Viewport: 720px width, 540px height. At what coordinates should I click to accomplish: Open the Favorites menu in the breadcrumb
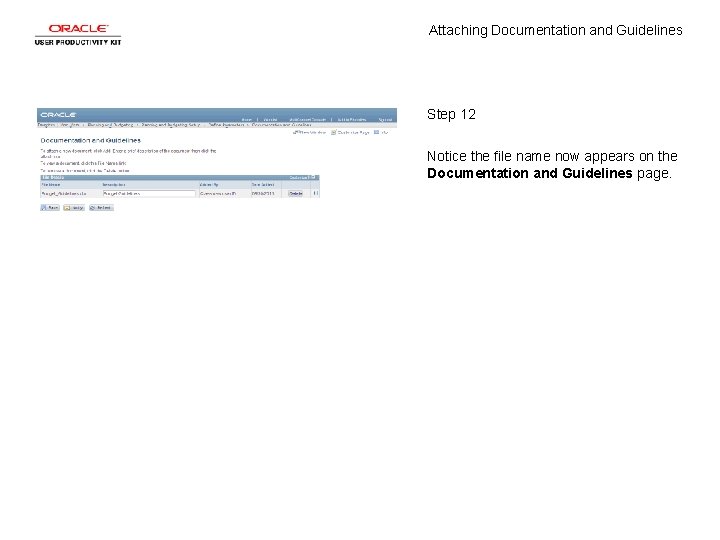[46, 125]
